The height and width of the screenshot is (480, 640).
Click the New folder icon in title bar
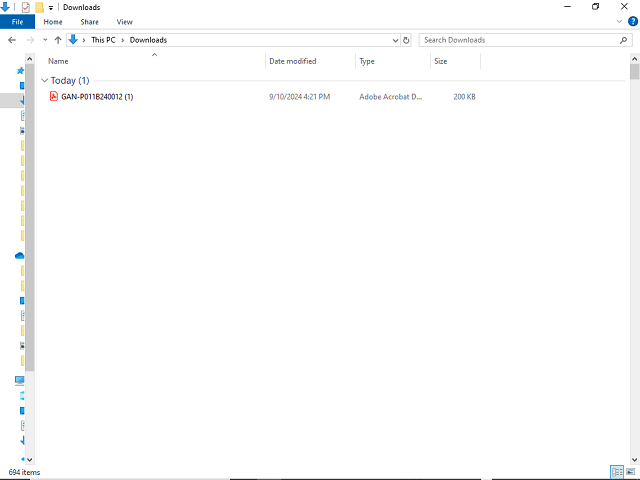(39, 7)
